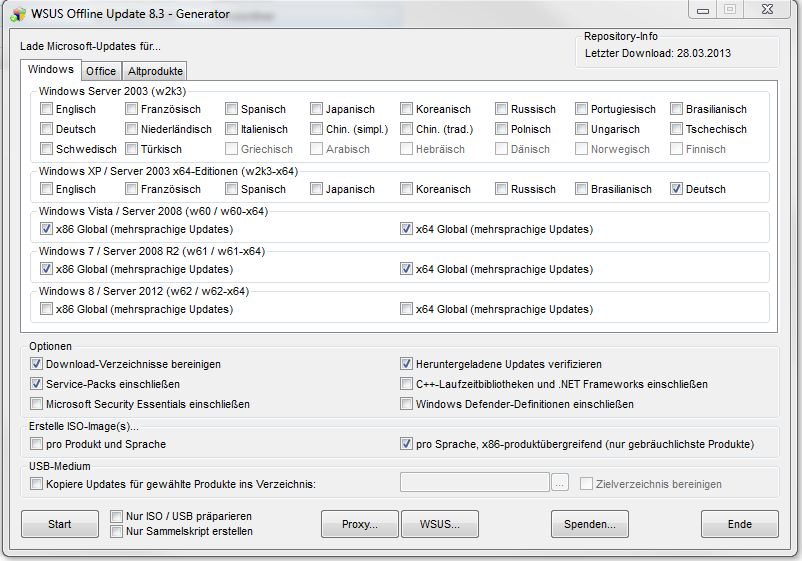
Task: Open the Altprodukte tab
Action: [x=155, y=71]
